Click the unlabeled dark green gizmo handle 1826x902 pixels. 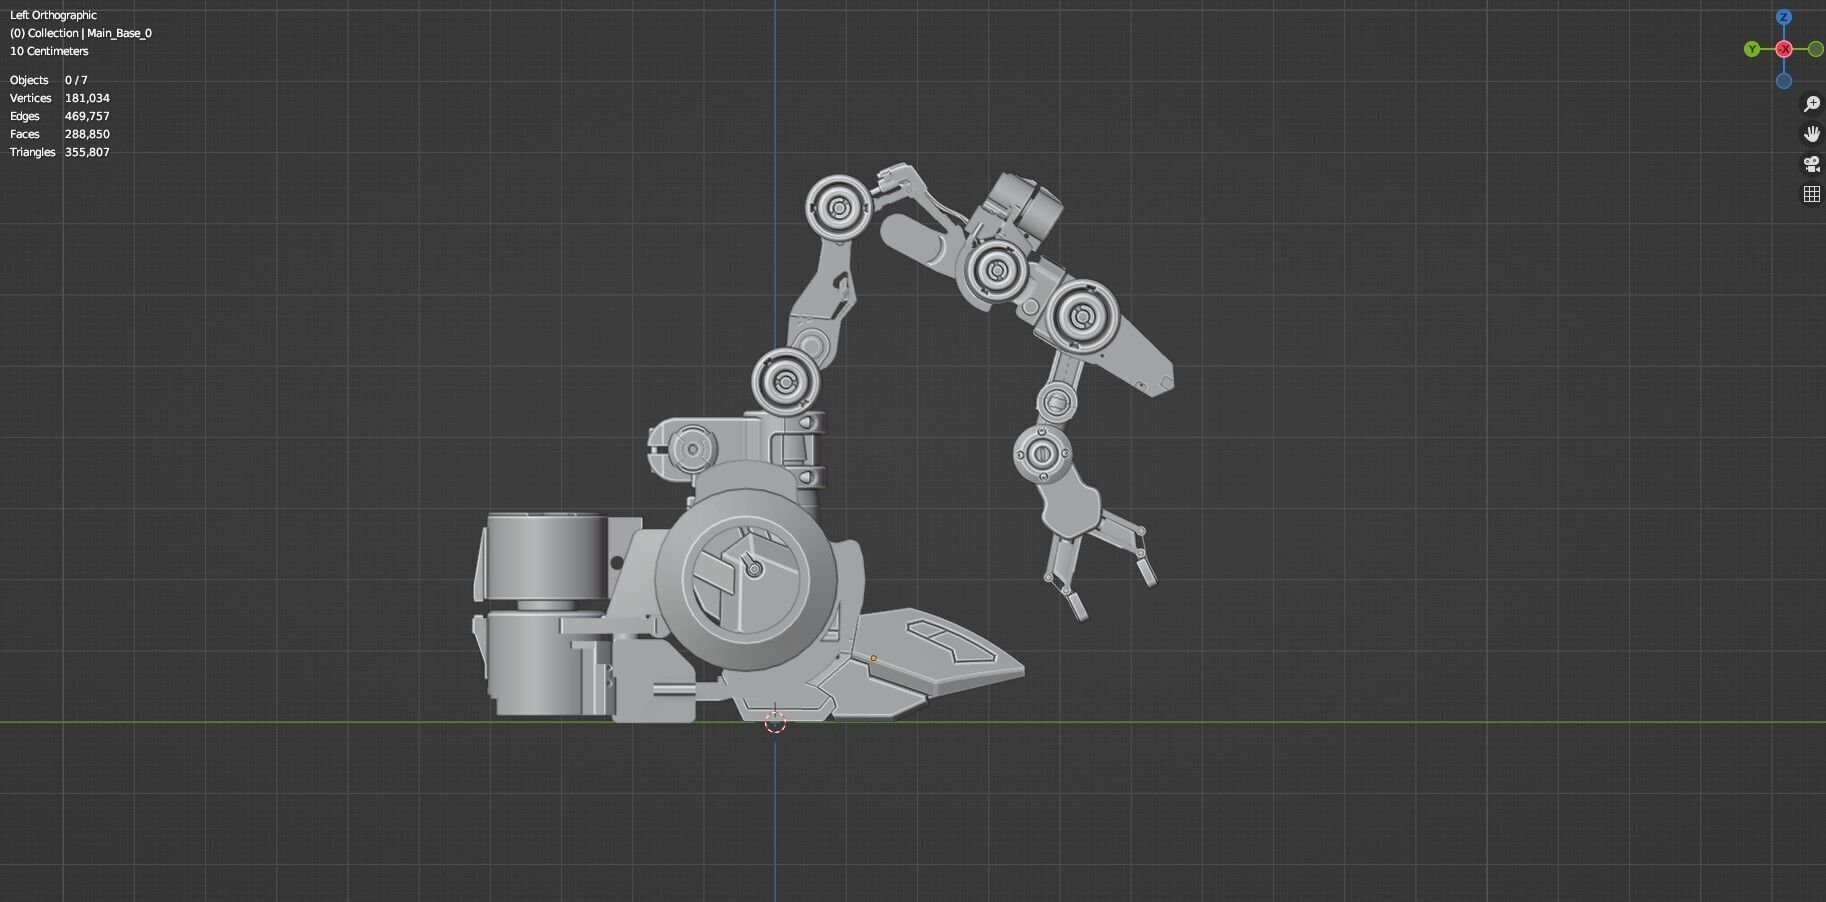point(1816,49)
